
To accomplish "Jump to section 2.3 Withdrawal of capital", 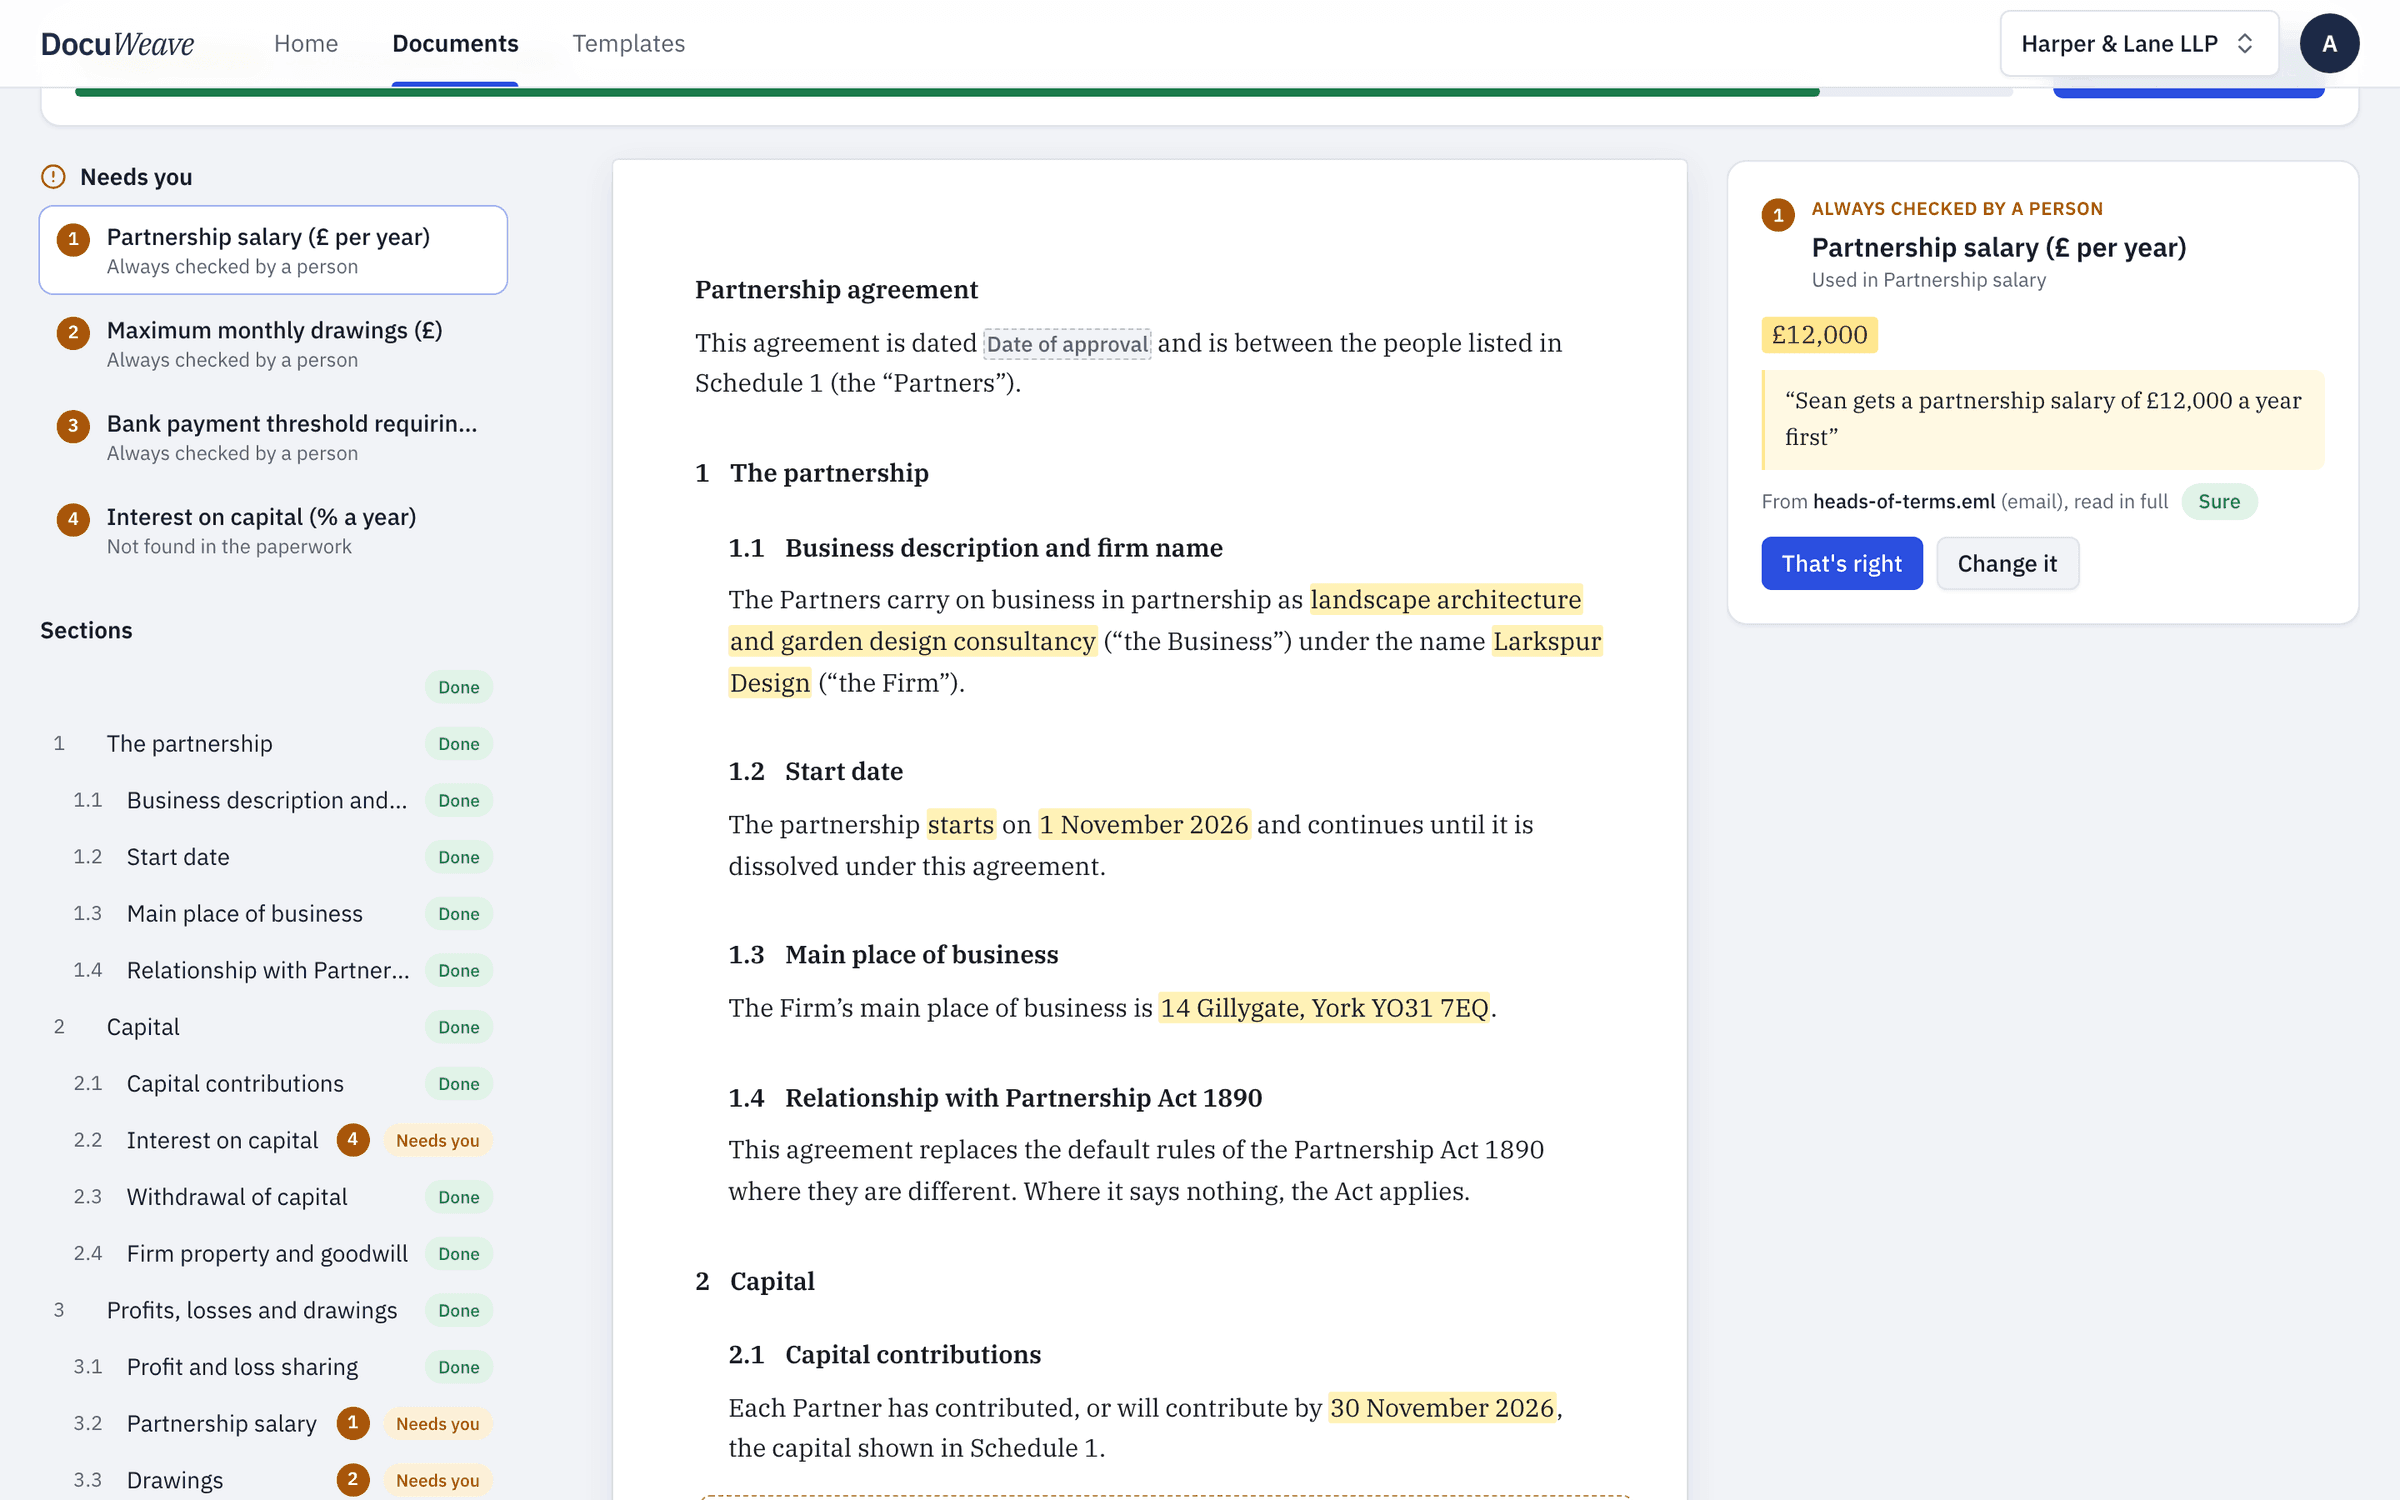I will click(273, 1197).
